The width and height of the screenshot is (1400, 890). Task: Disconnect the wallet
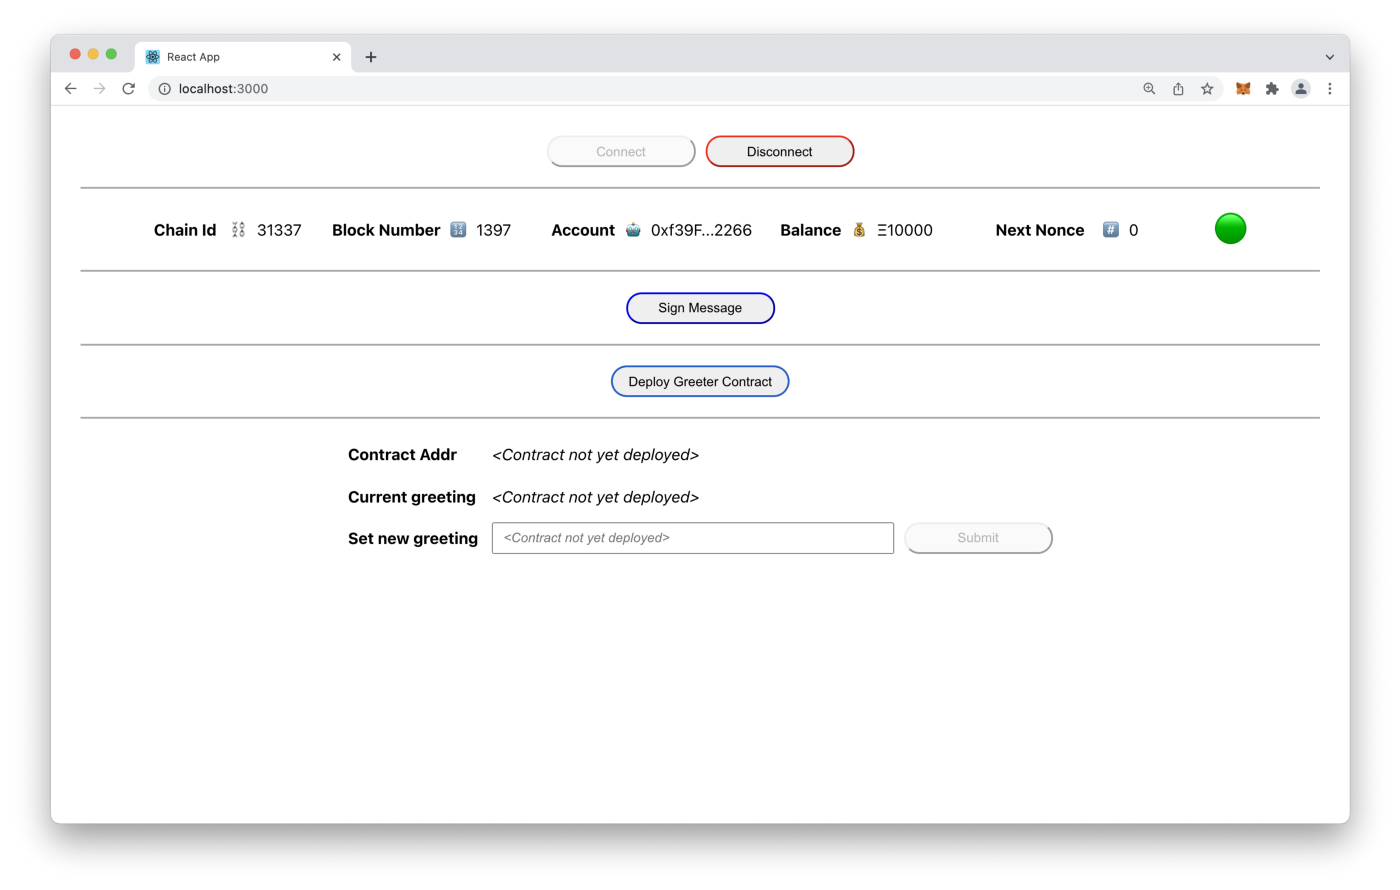point(780,152)
